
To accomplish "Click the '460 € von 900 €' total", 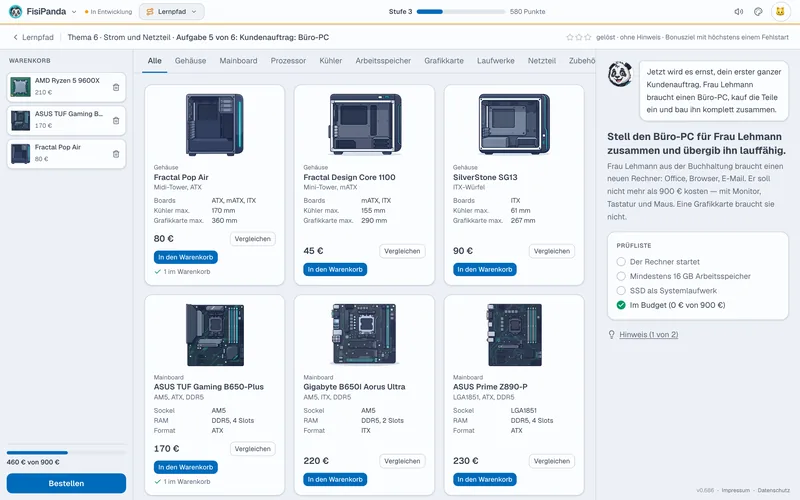I will click(x=33, y=462).
